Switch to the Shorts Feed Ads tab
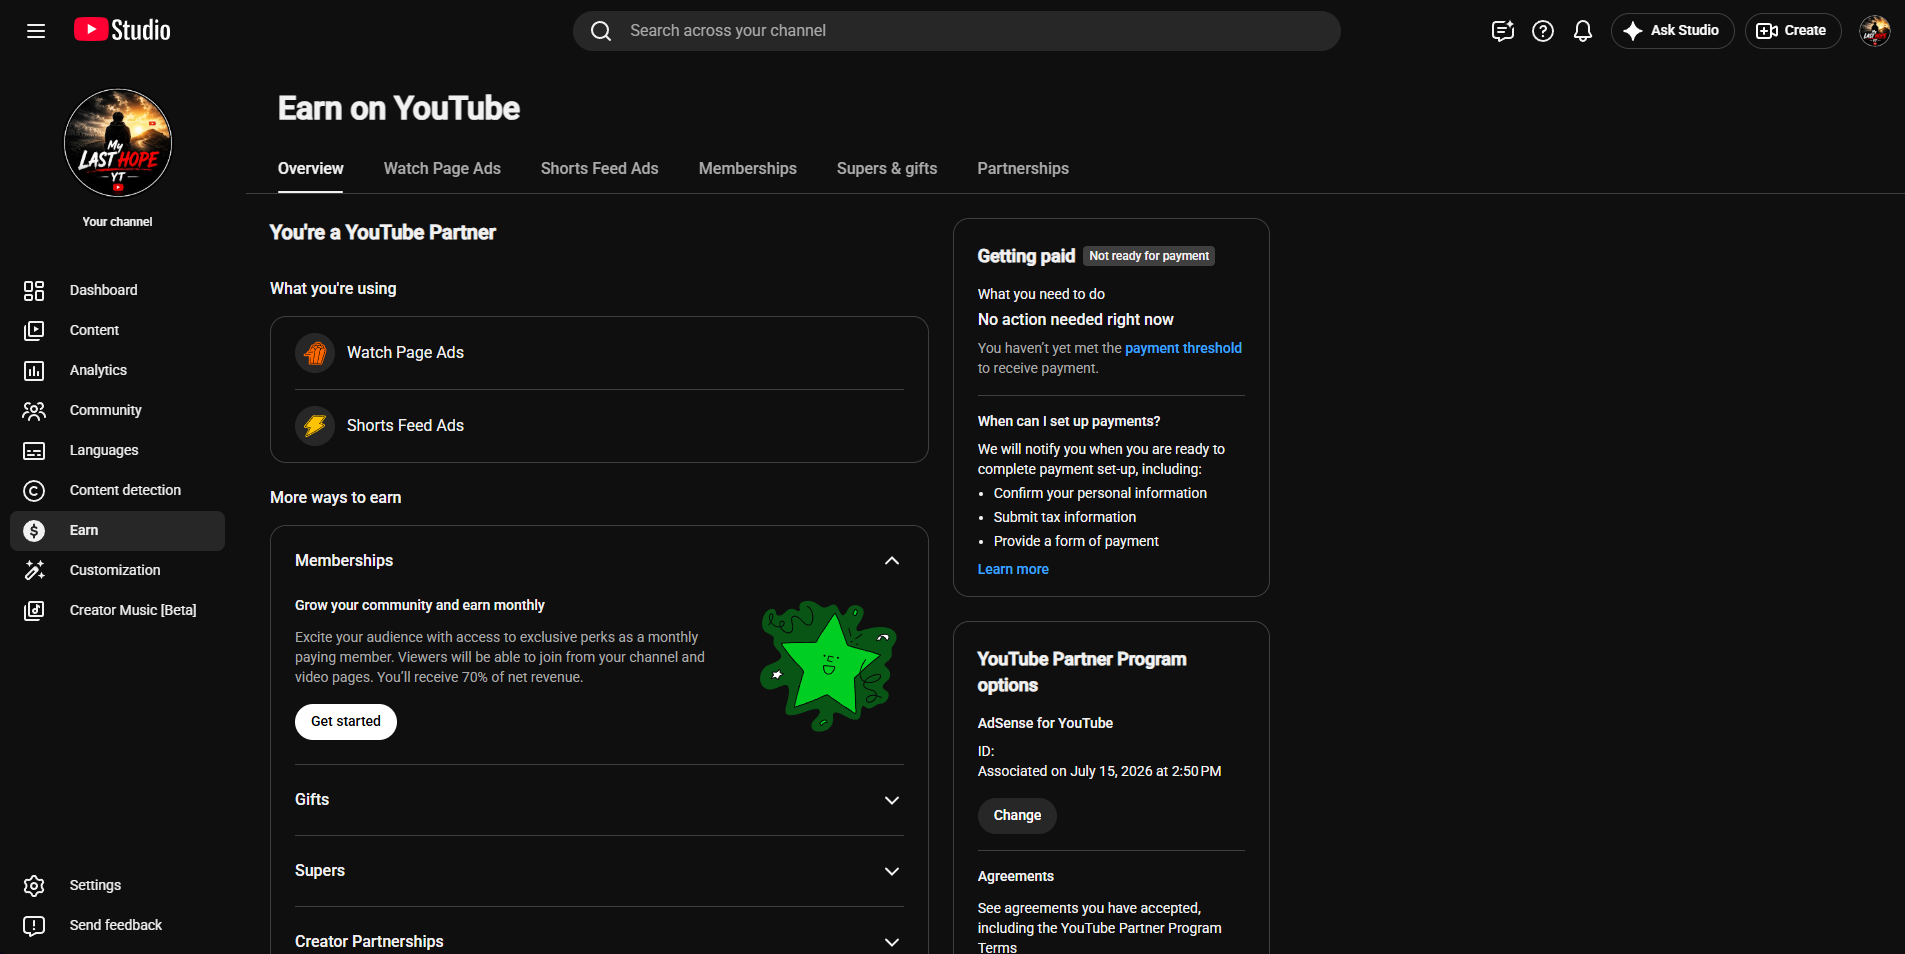 600,168
